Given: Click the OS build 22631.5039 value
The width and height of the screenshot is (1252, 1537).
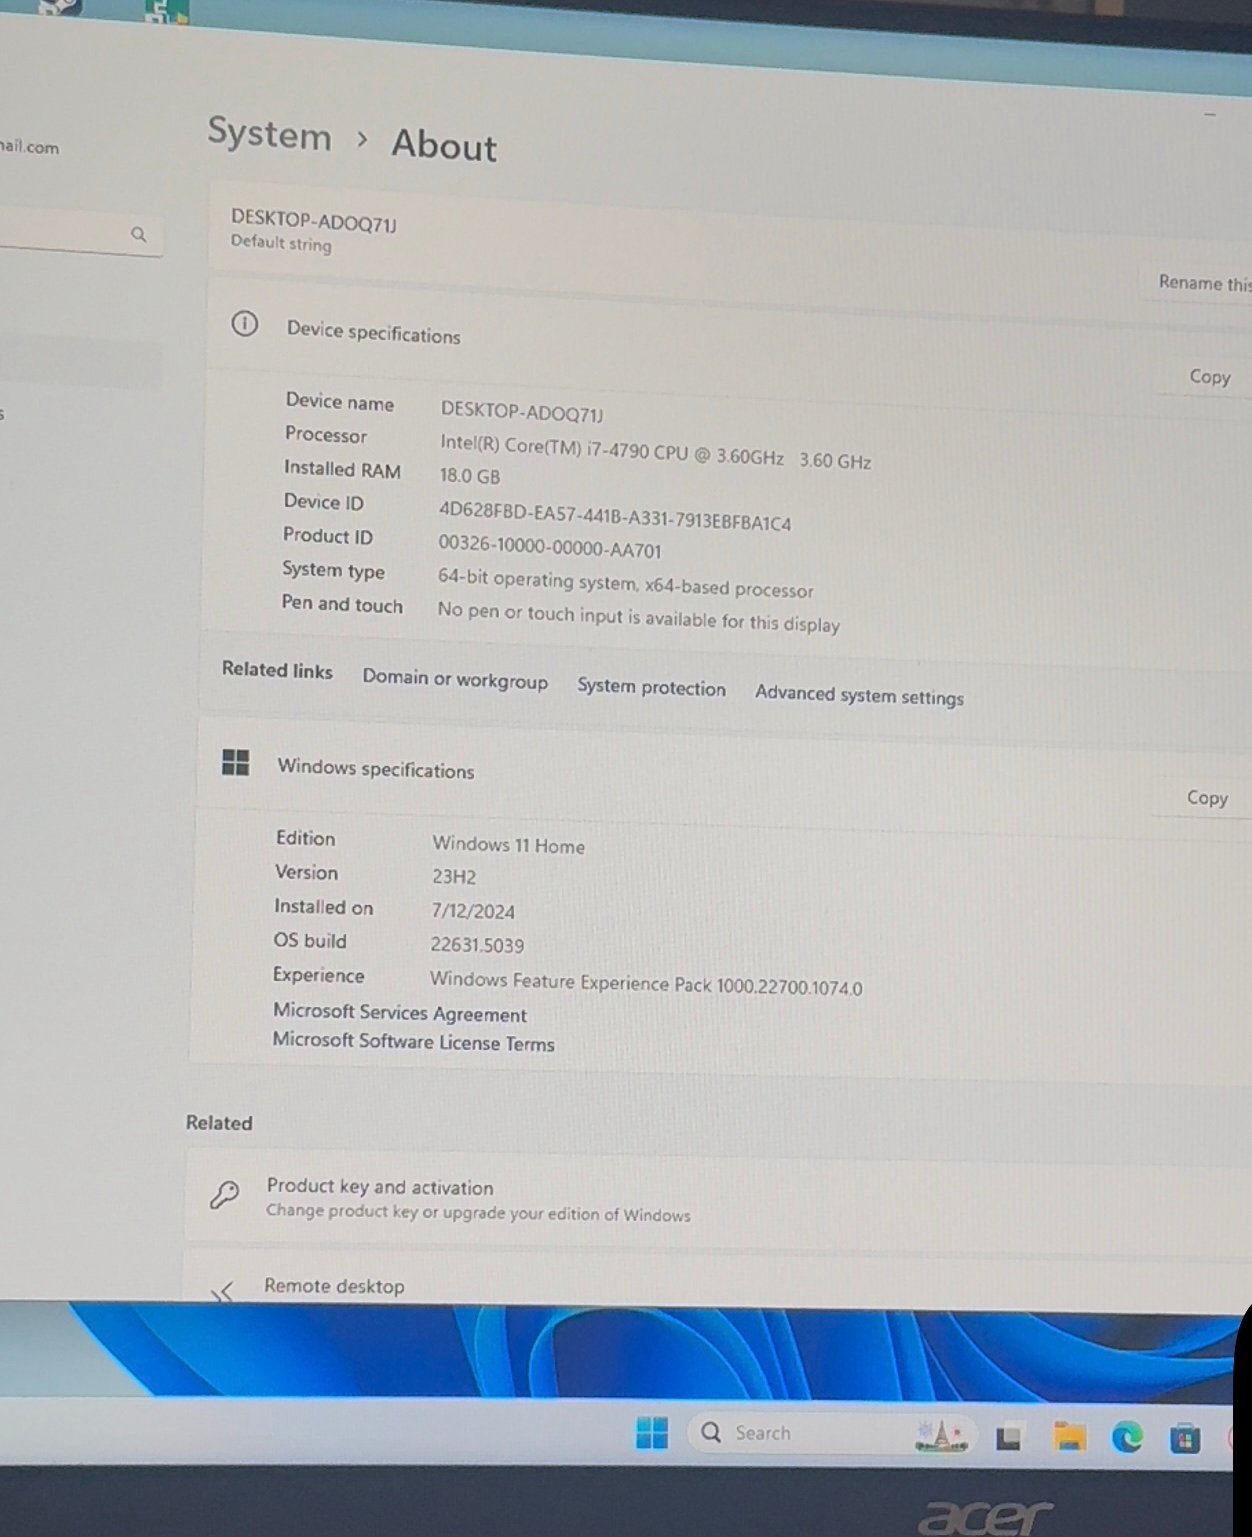Looking at the screenshot, I should 477,945.
